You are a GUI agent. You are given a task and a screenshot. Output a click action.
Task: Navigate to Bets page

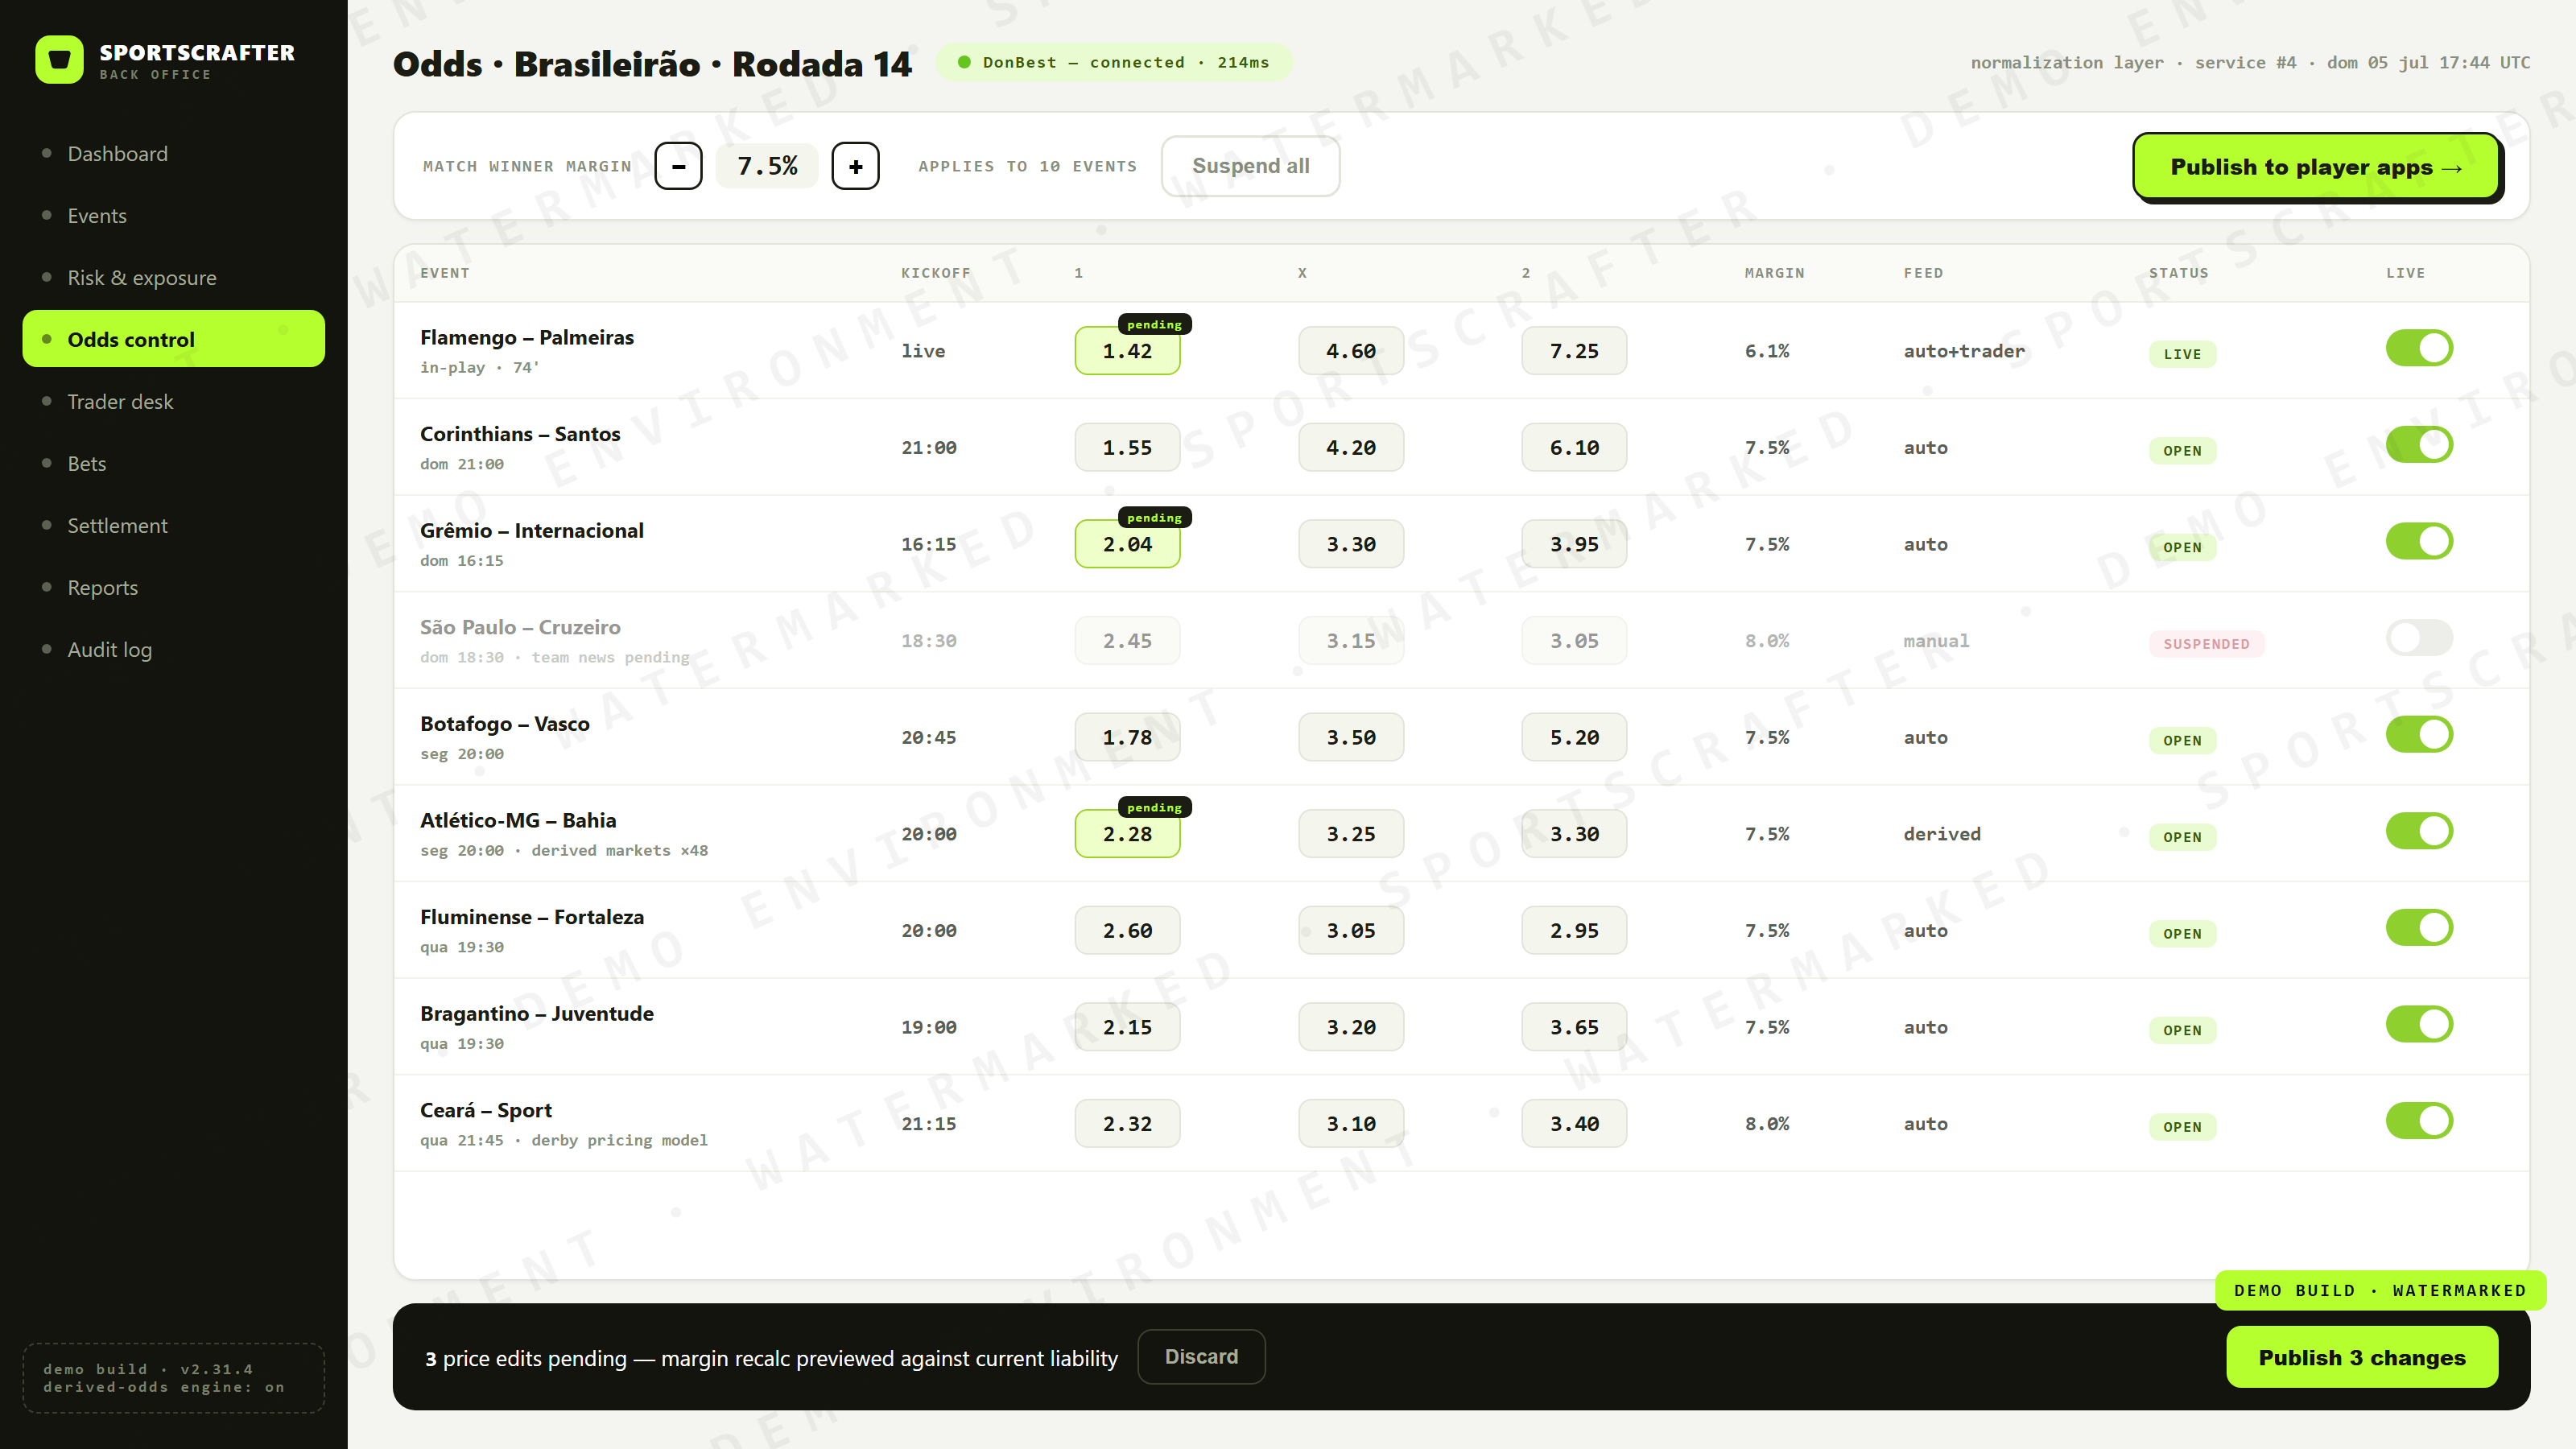[x=174, y=463]
